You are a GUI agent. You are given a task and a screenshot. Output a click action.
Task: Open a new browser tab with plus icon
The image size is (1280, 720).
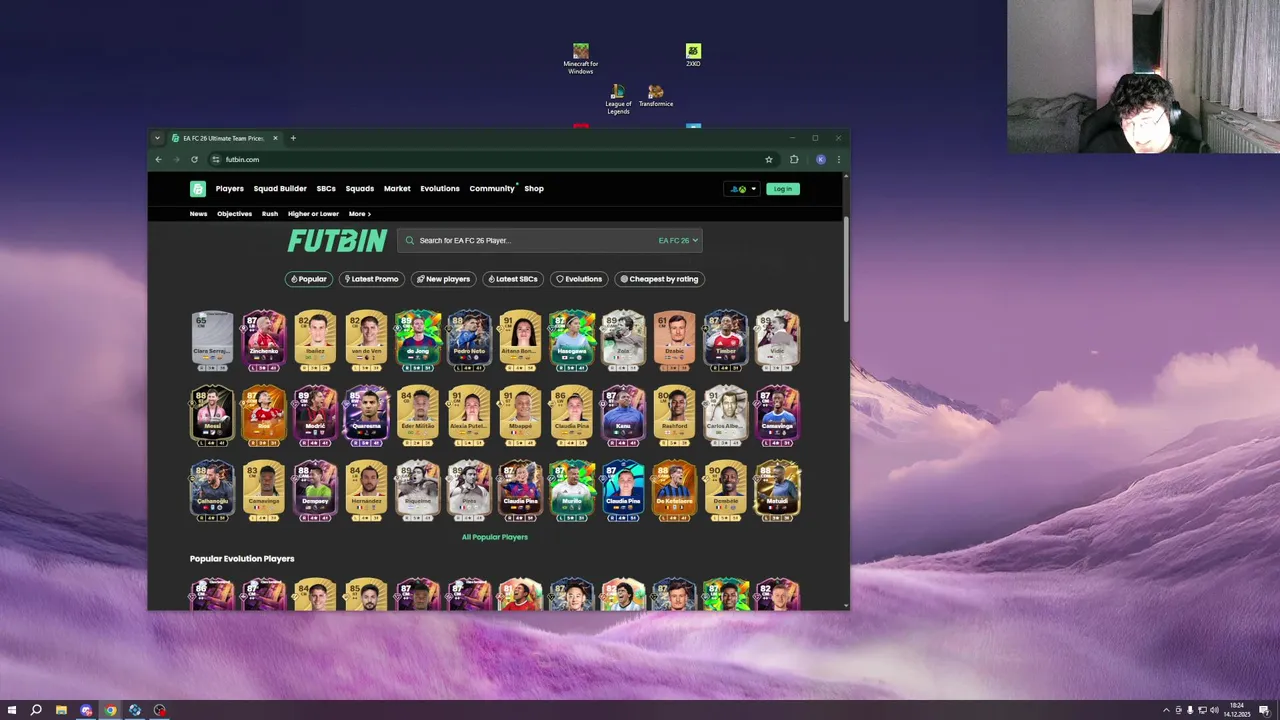pyautogui.click(x=293, y=138)
